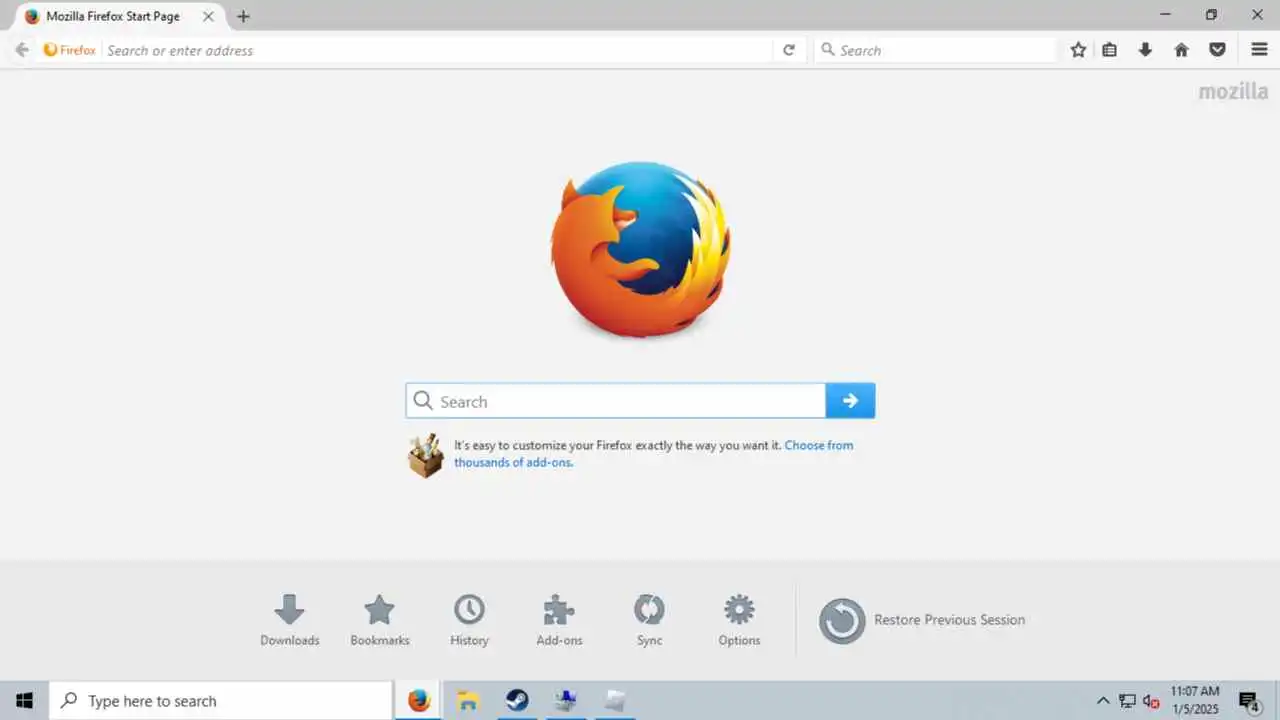Click the muted volume icon in tray
Image resolution: width=1280 pixels, height=720 pixels.
tap(1151, 701)
